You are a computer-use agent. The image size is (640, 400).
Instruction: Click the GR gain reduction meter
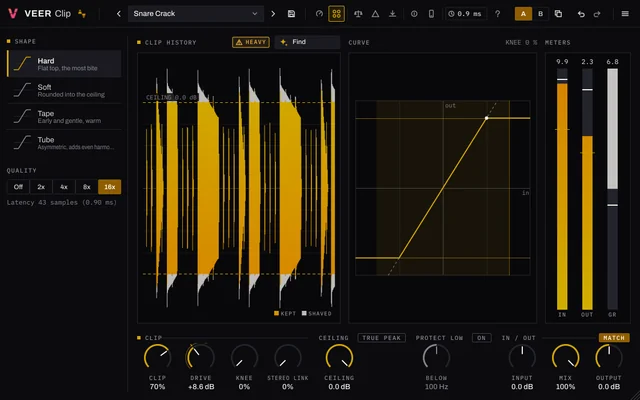[x=612, y=189]
